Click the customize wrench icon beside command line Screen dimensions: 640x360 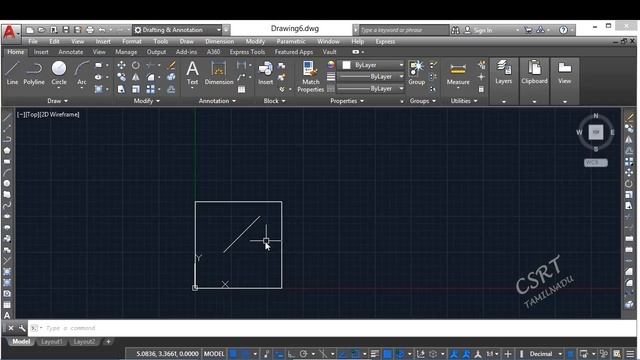pyautogui.click(x=22, y=328)
